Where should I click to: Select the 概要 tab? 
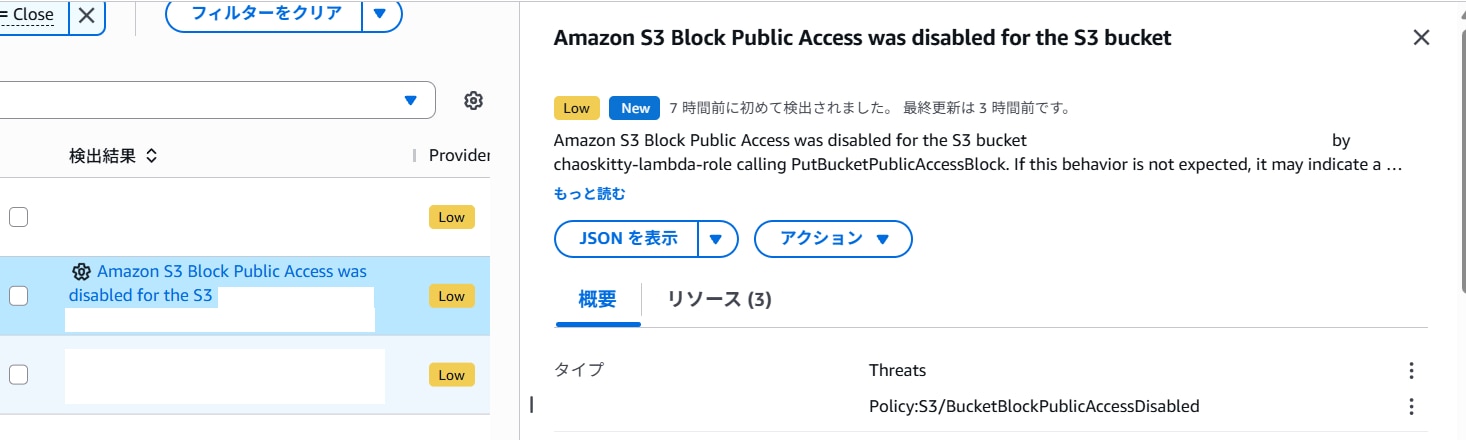[597, 299]
